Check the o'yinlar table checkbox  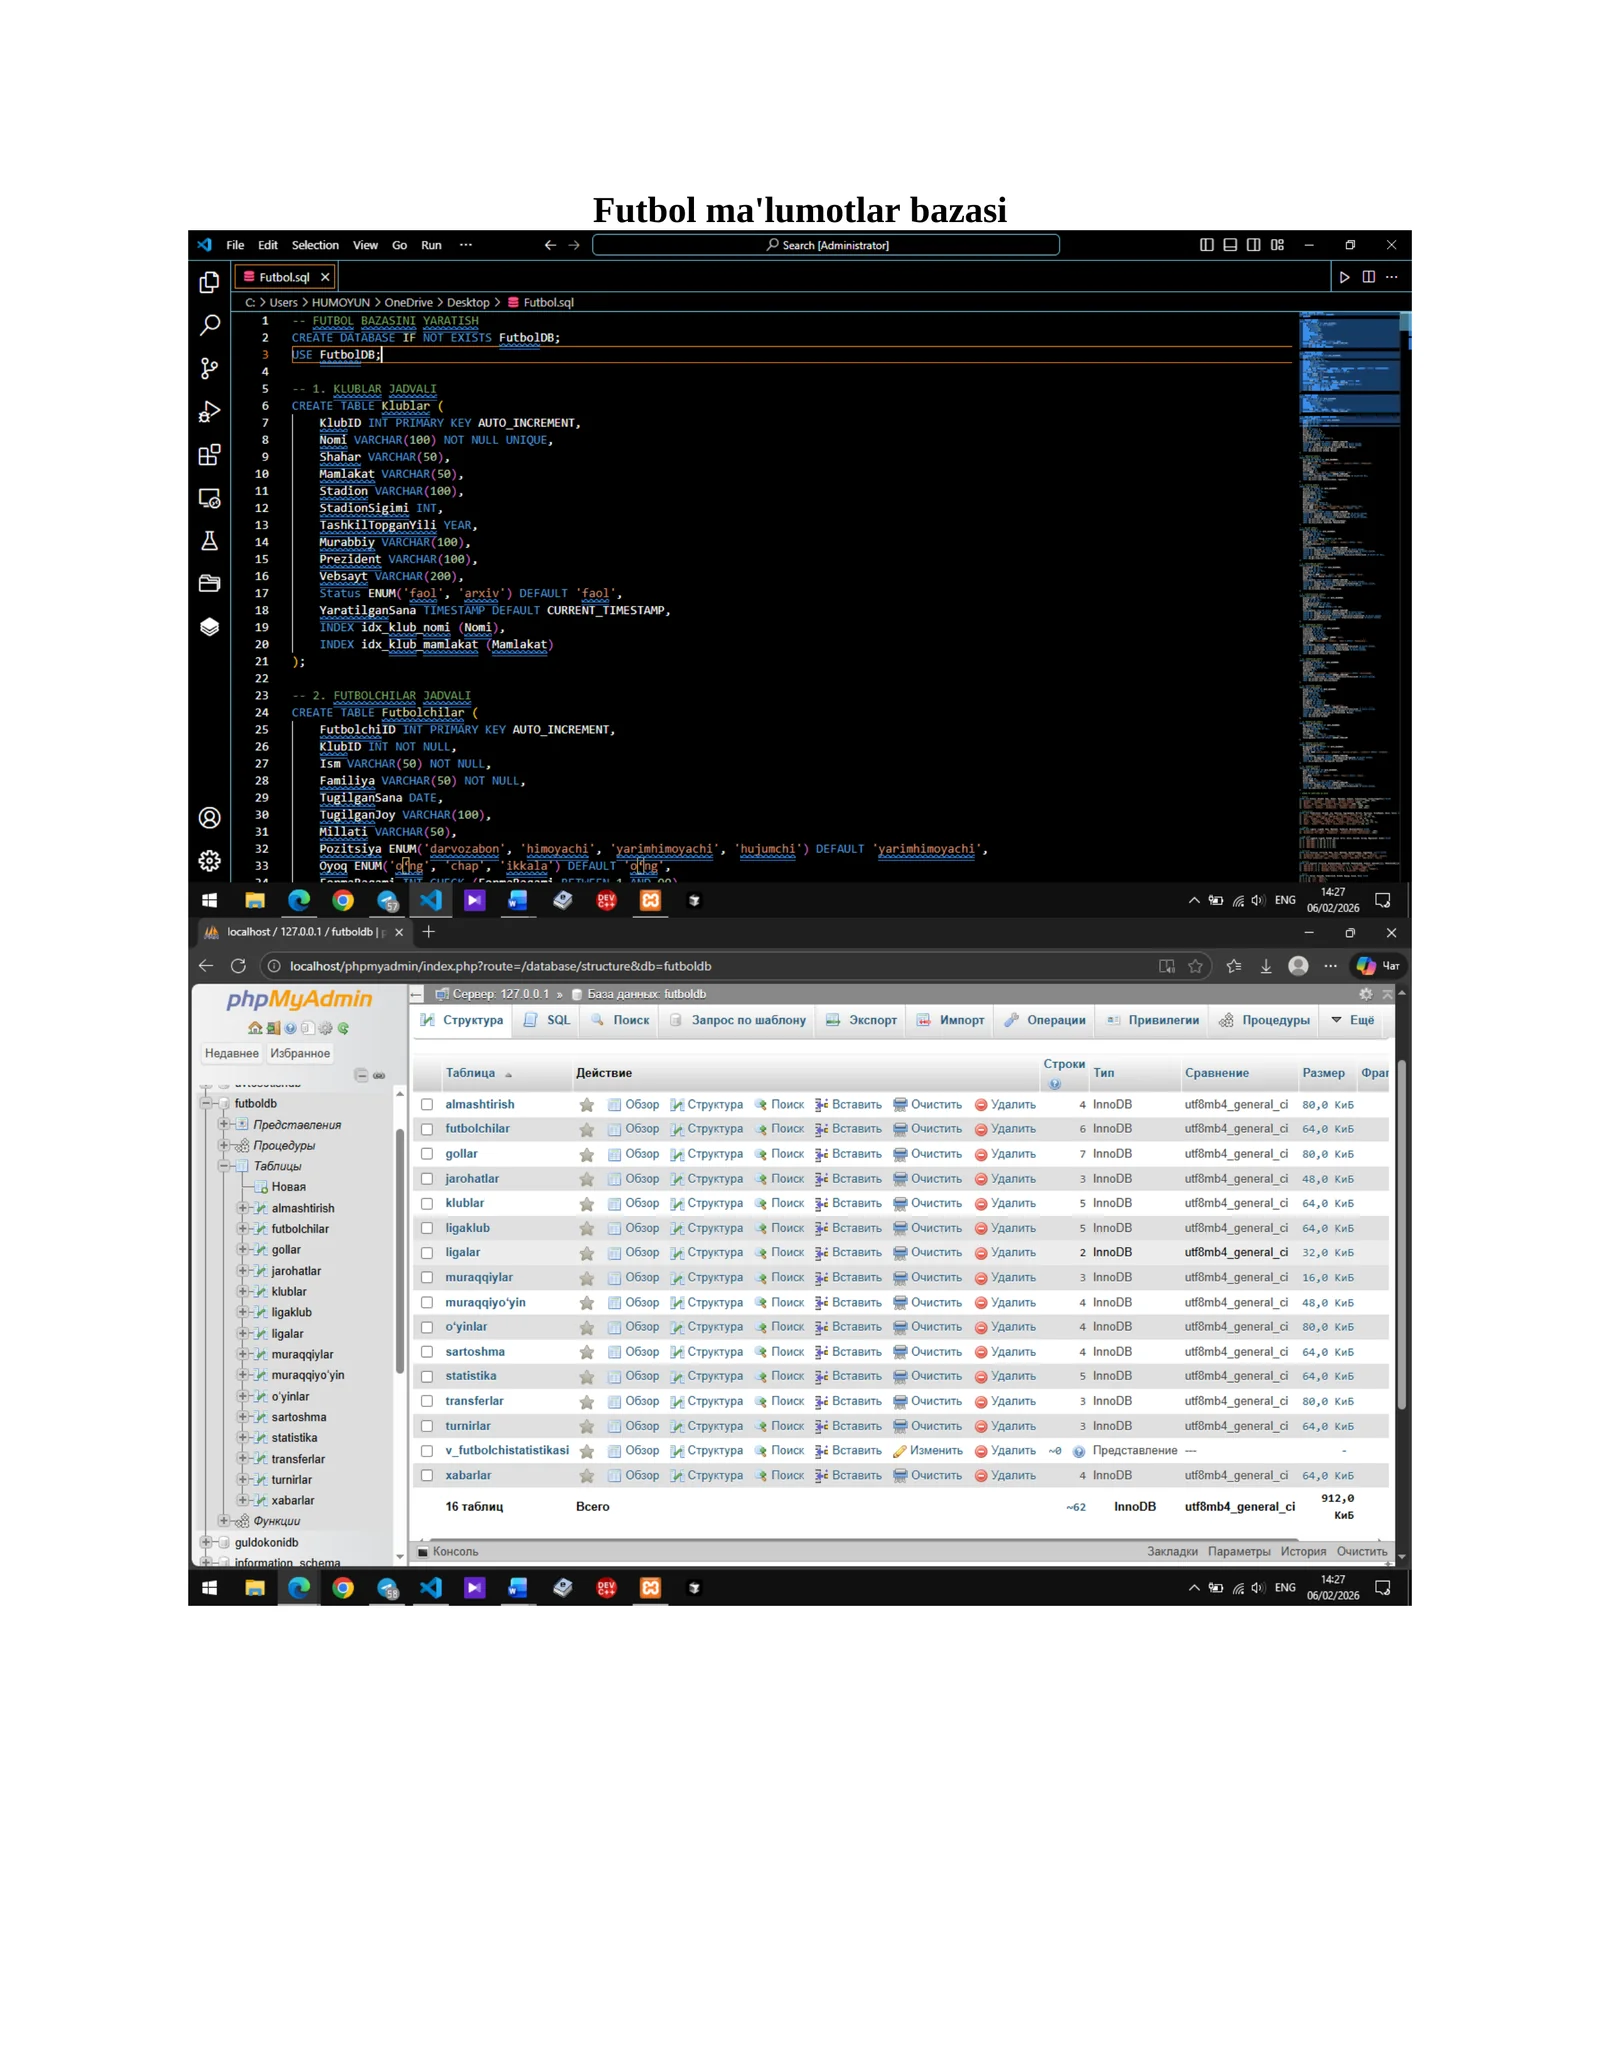coord(427,1327)
